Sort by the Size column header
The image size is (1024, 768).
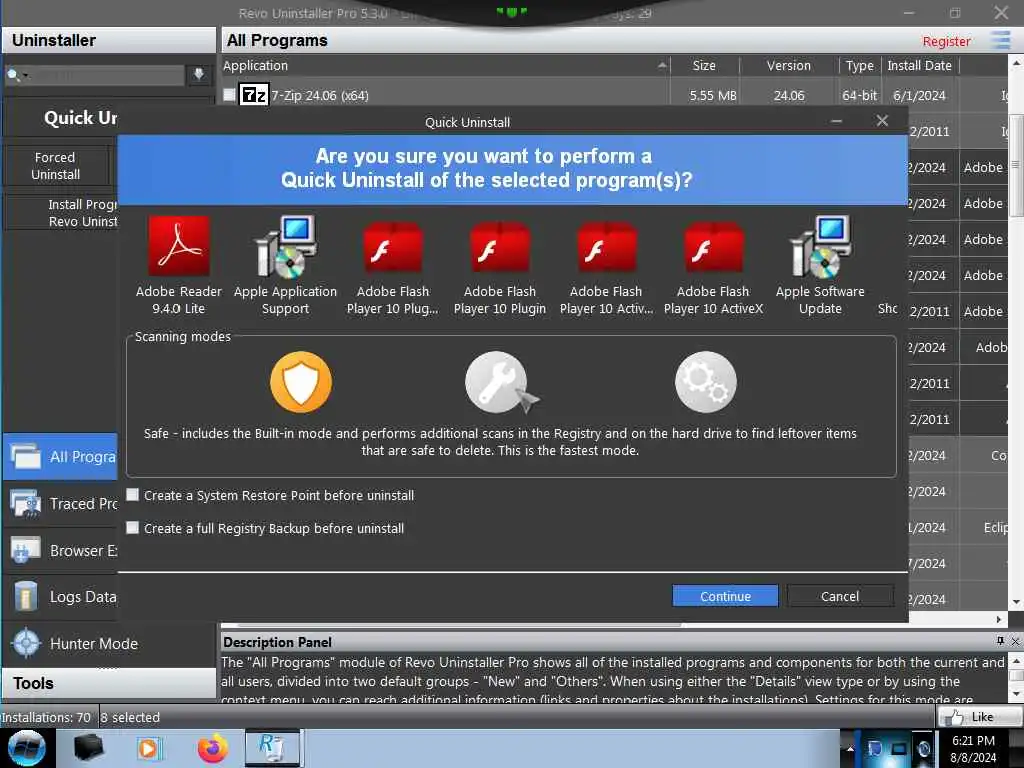[704, 65]
